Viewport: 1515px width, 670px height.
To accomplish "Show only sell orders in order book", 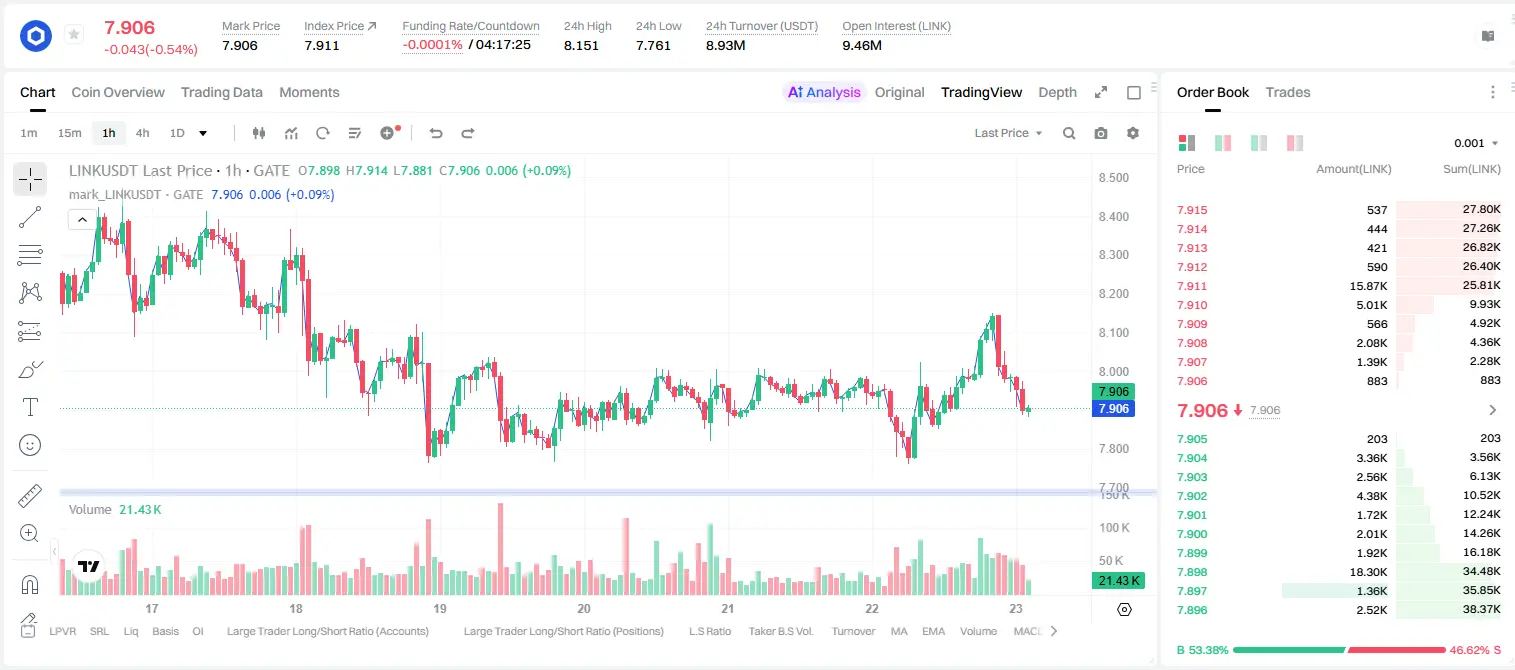I will pos(1294,143).
